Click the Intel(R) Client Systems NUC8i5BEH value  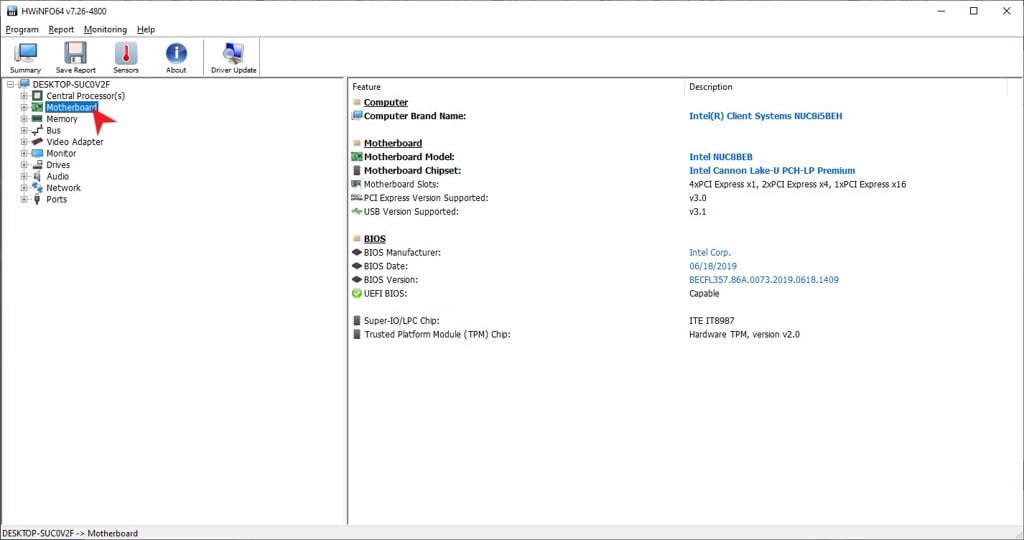coord(765,116)
